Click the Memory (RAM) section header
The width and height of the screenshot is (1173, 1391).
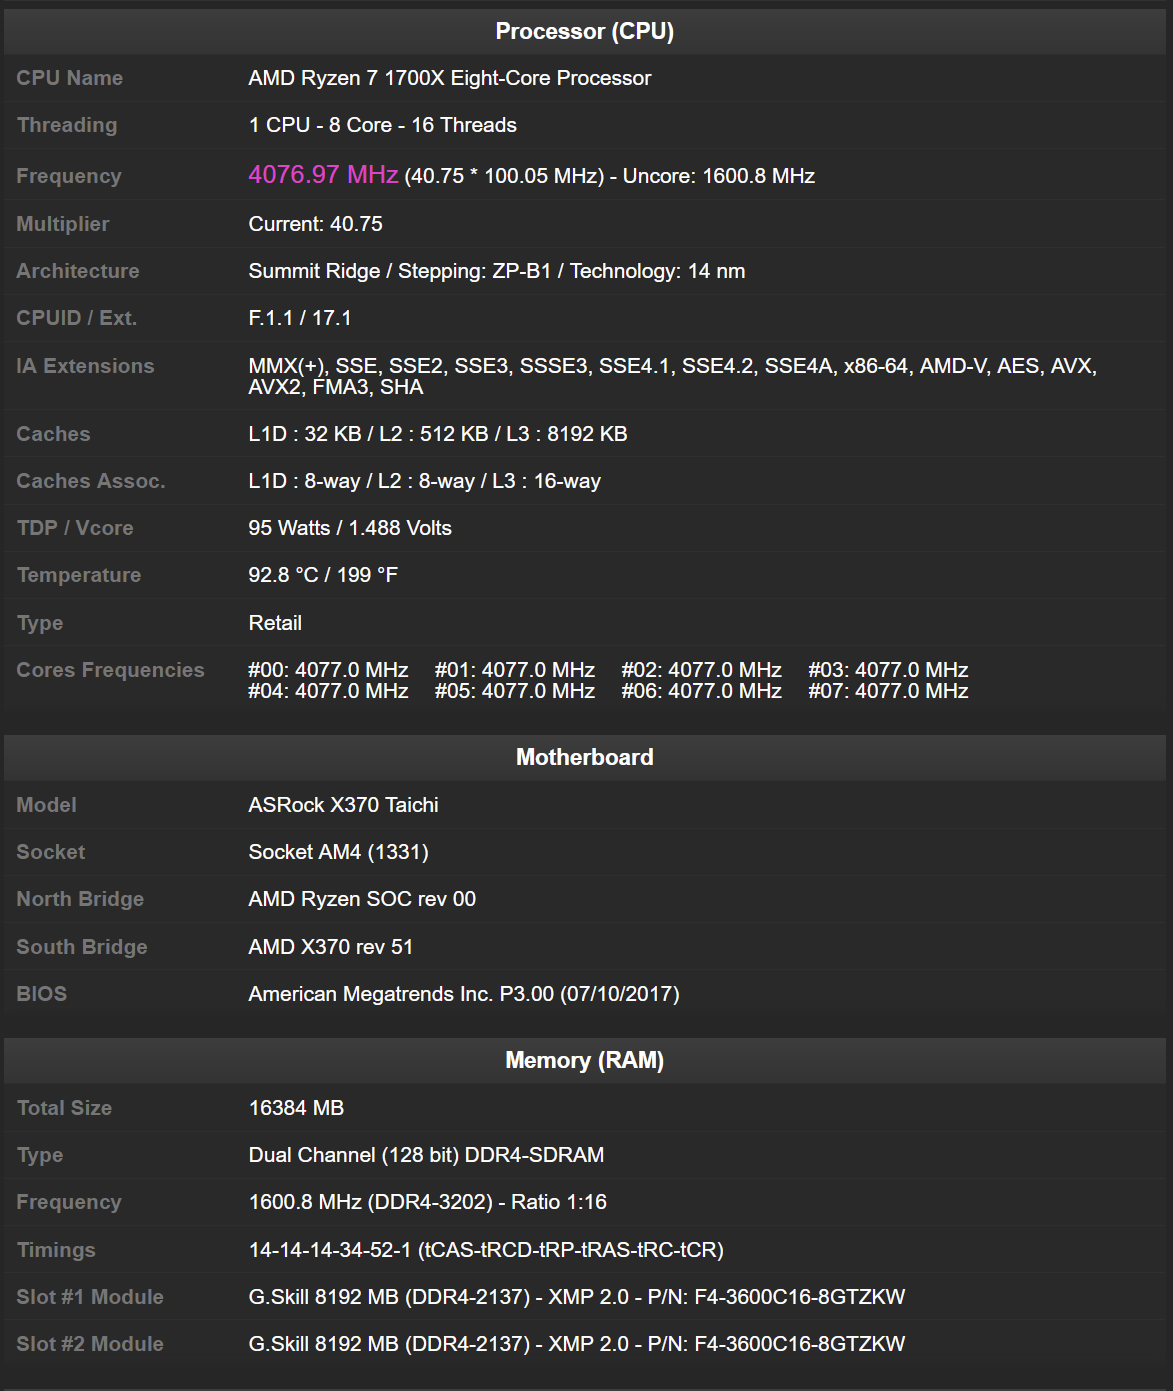pyautogui.click(x=585, y=1060)
